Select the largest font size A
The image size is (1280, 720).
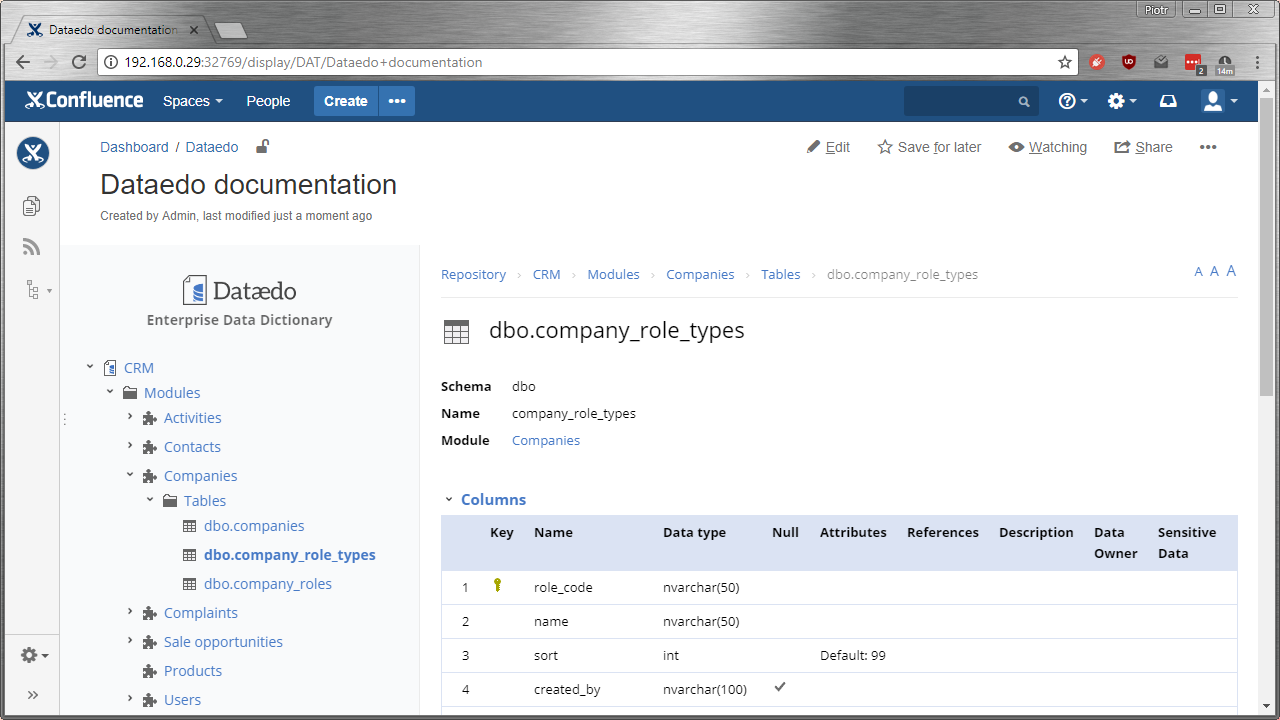point(1231,271)
